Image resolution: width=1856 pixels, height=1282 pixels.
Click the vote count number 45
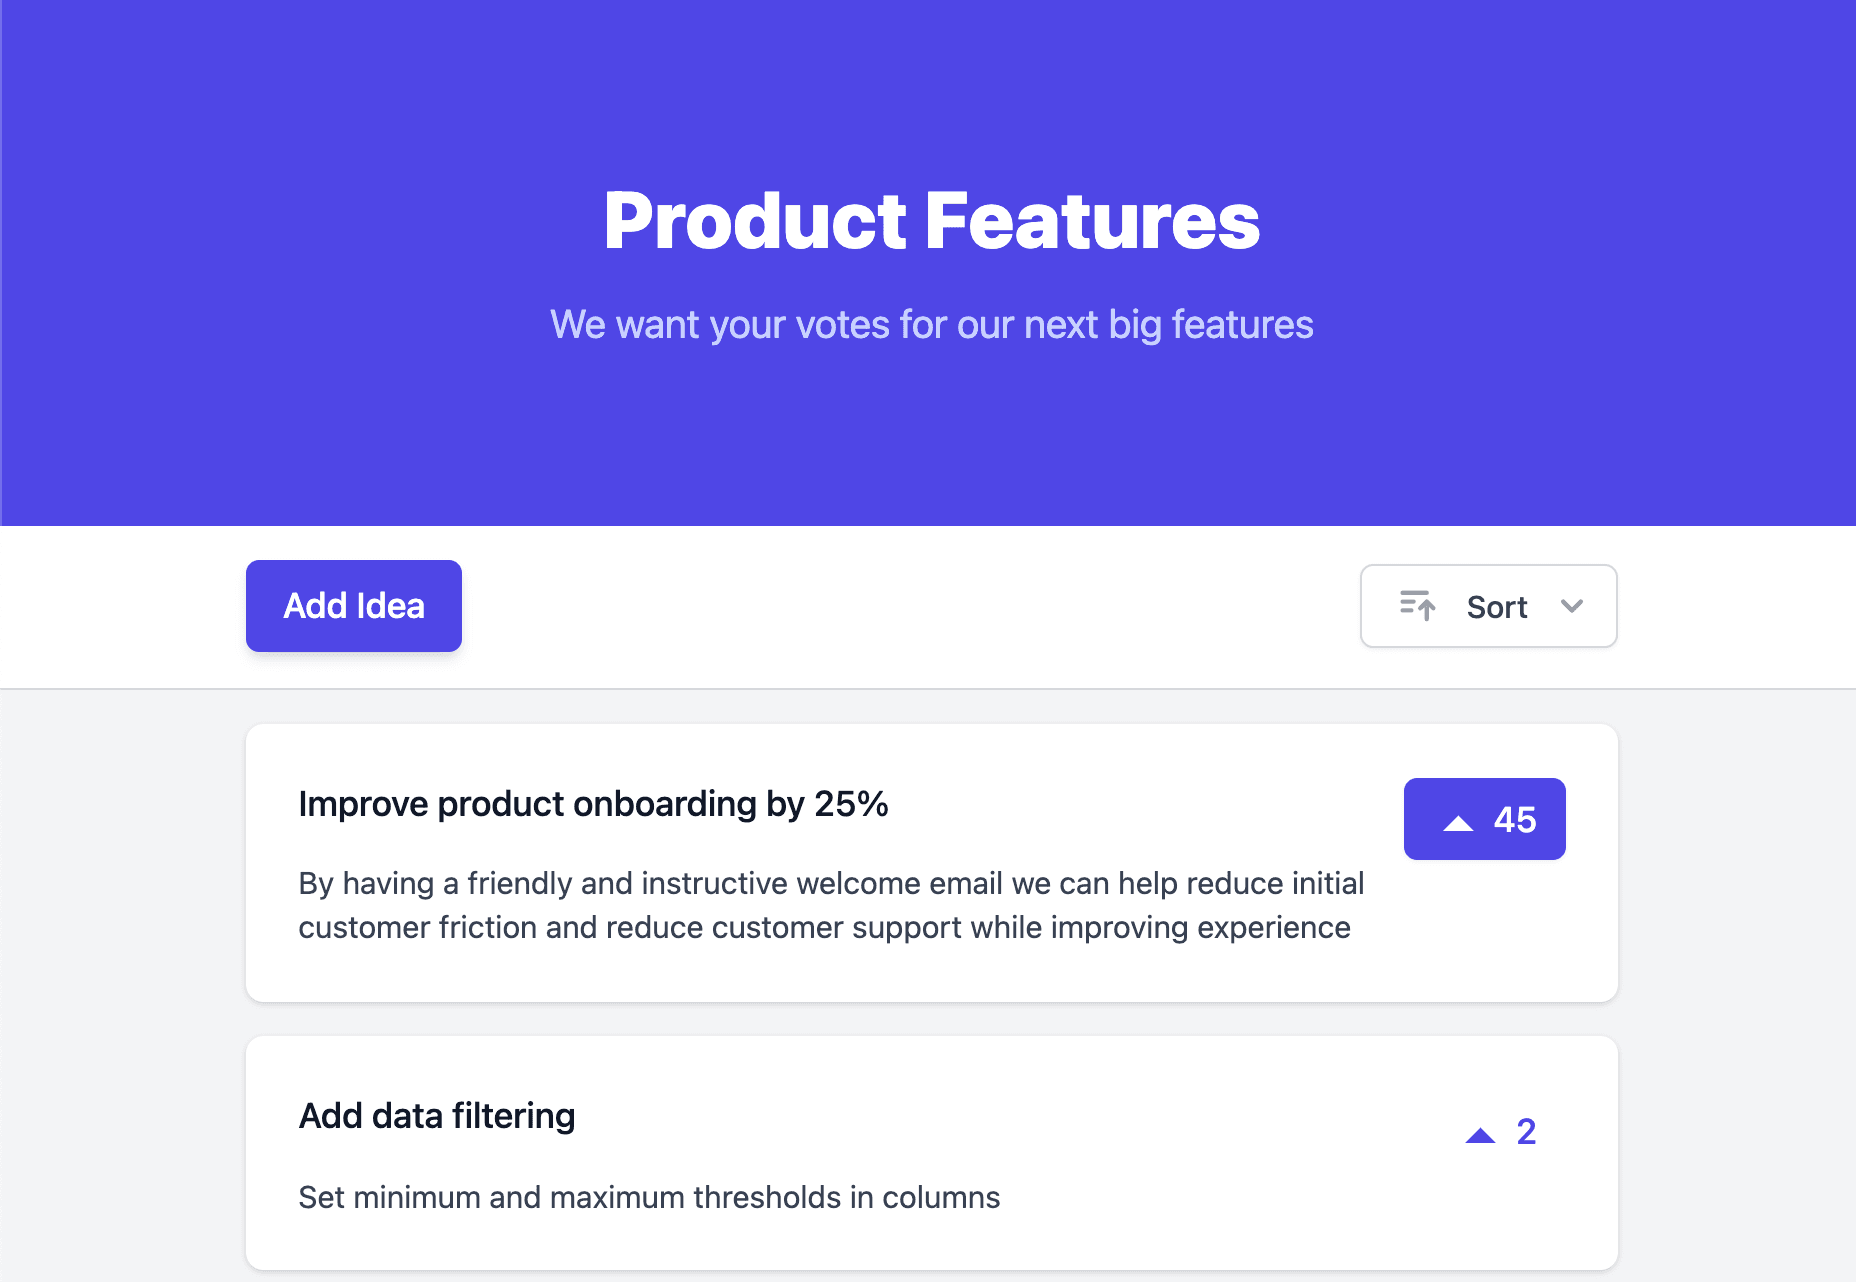point(1515,820)
